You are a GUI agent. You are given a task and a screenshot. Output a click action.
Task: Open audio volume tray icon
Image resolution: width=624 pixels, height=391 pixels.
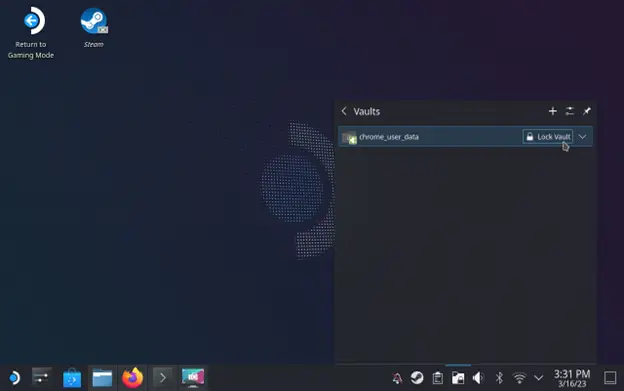pos(478,378)
